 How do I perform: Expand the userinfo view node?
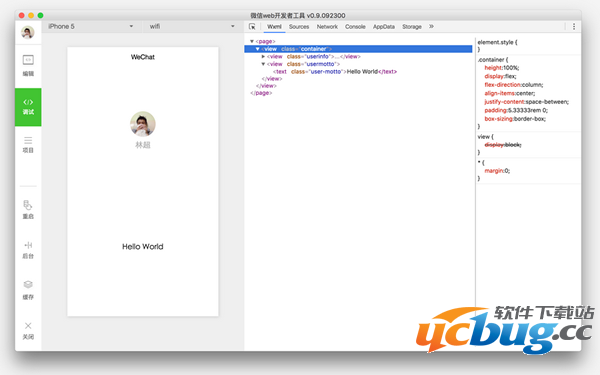[263, 56]
